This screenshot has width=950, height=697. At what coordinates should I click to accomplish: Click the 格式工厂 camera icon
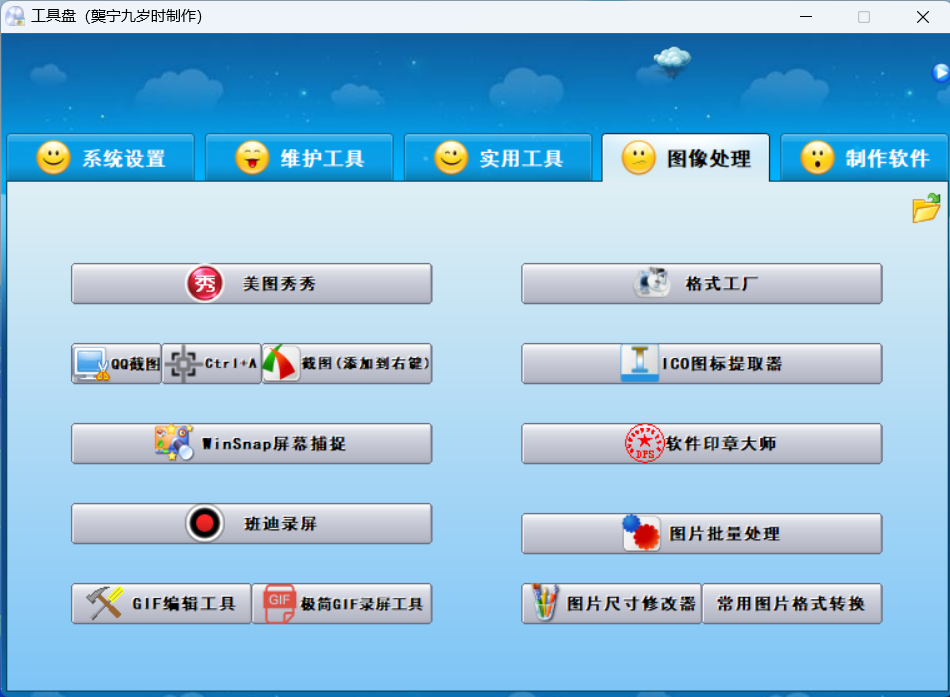pyautogui.click(x=652, y=283)
